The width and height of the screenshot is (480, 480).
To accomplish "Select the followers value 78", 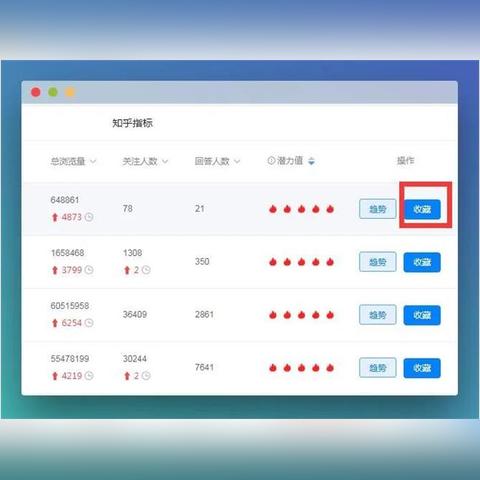I will 128,209.
